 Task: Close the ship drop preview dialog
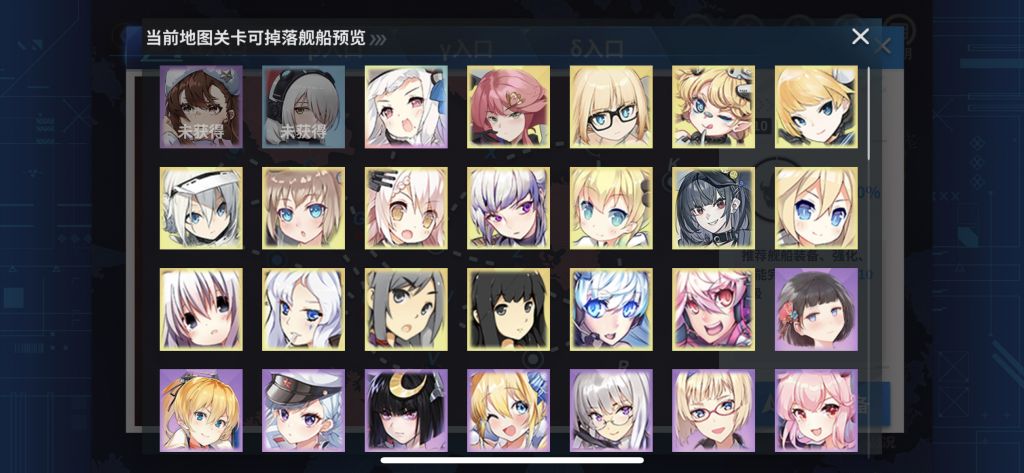coord(860,37)
